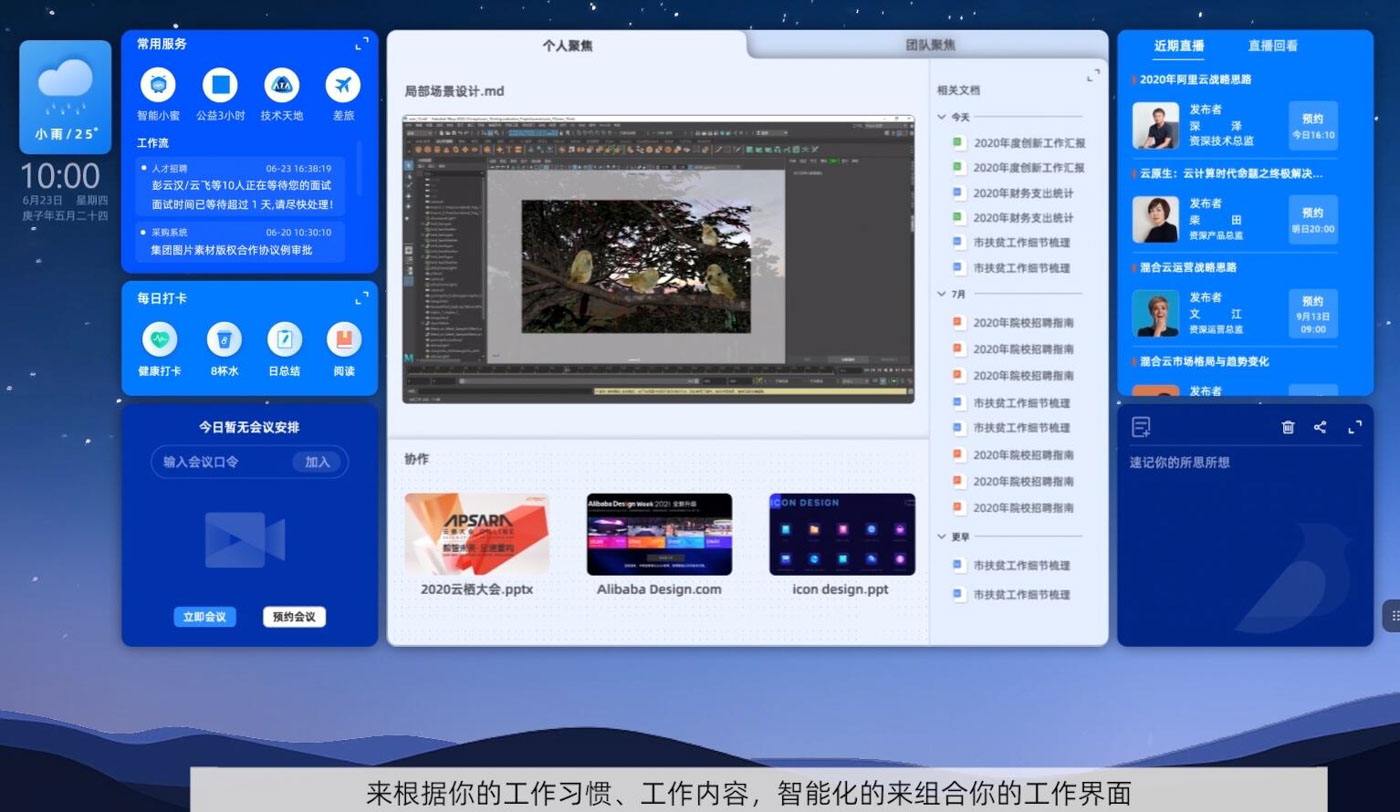Start a meeting with 立即会议

(x=205, y=617)
